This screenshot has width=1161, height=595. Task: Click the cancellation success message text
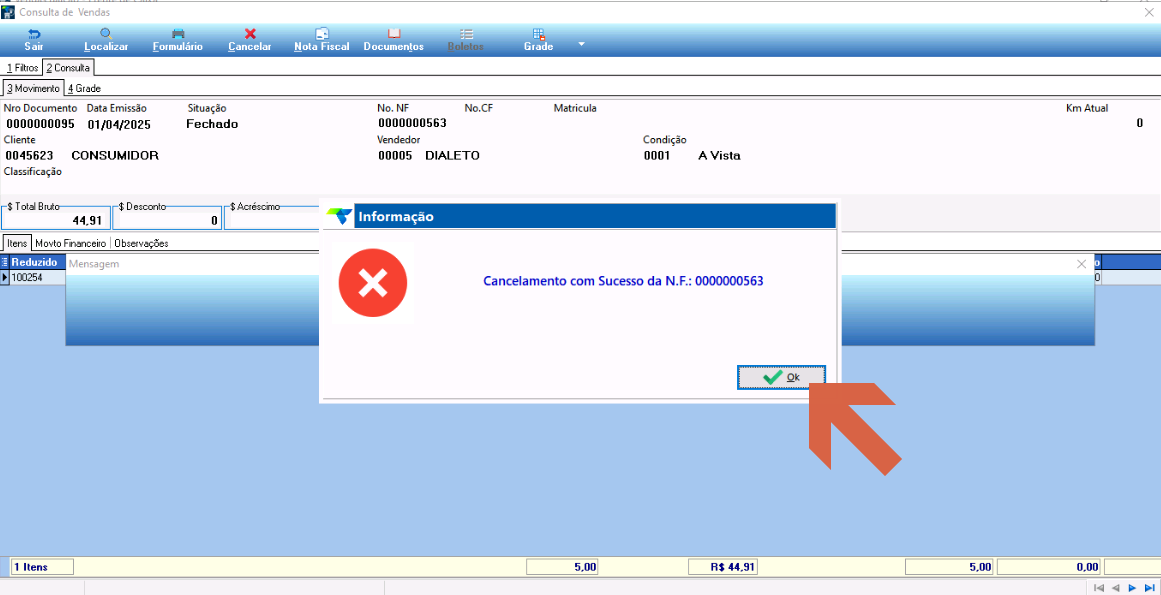pyautogui.click(x=623, y=281)
